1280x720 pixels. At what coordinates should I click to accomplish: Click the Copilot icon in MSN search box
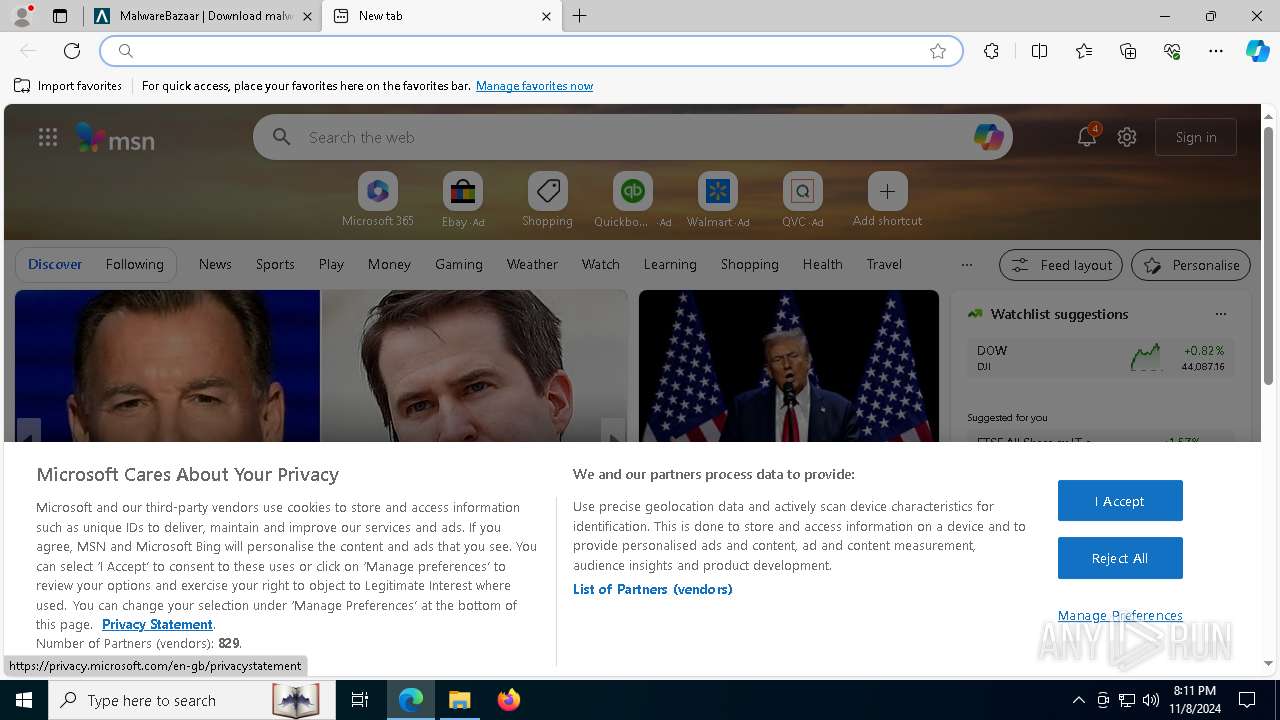tap(988, 137)
